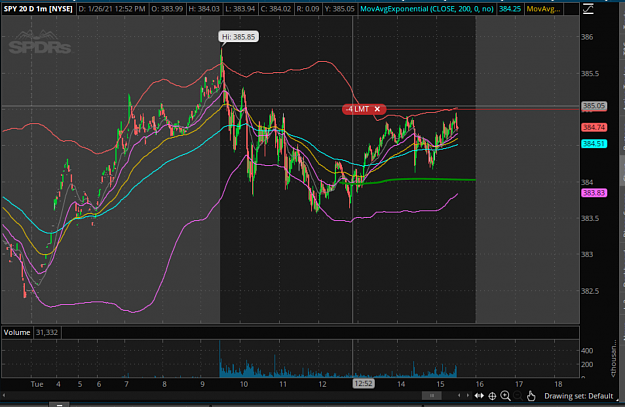Click the O: 383.99 open value
The image size is (625, 407).
click(167, 9)
